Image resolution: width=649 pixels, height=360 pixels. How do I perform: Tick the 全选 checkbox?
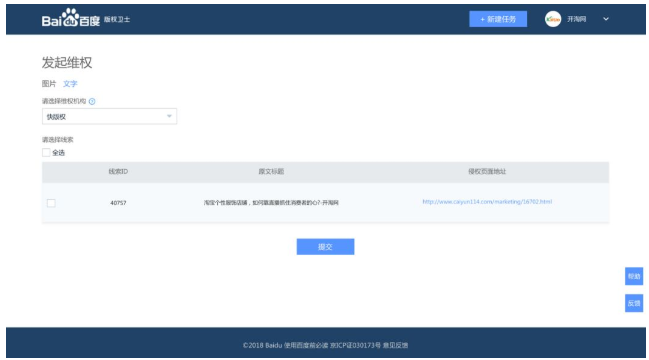point(46,153)
